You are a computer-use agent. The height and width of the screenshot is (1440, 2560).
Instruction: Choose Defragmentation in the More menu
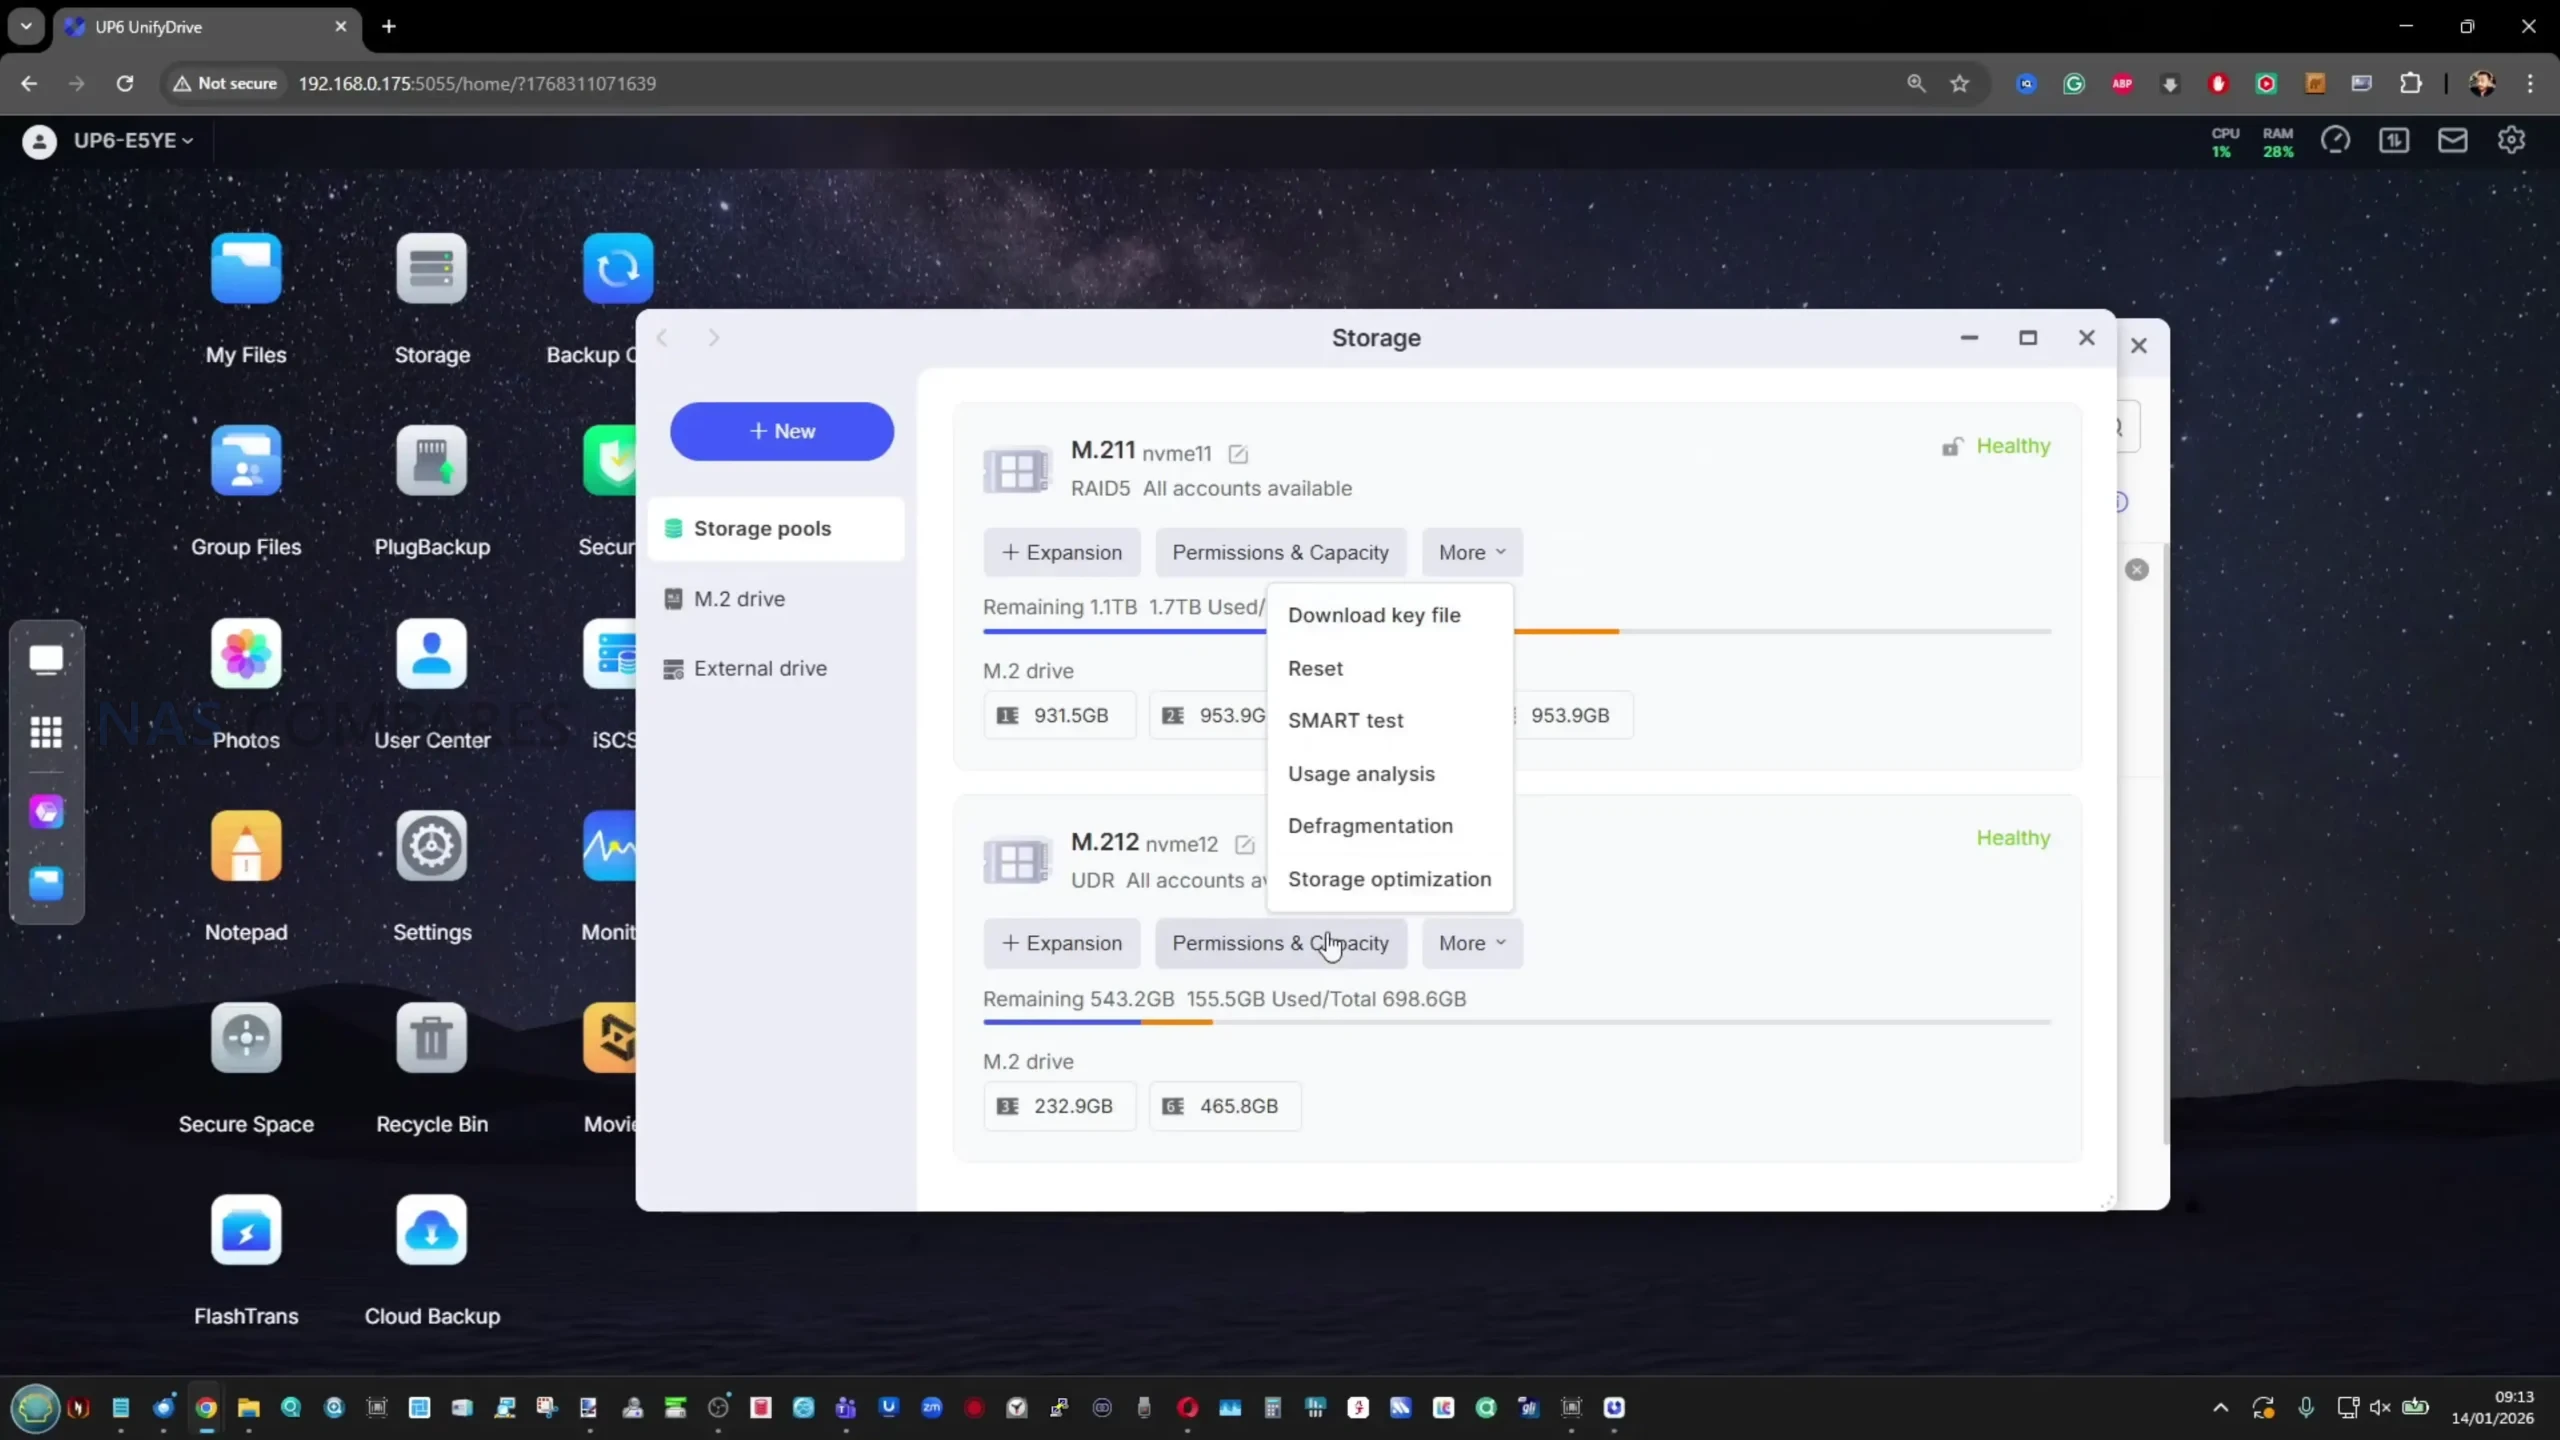(x=1370, y=826)
